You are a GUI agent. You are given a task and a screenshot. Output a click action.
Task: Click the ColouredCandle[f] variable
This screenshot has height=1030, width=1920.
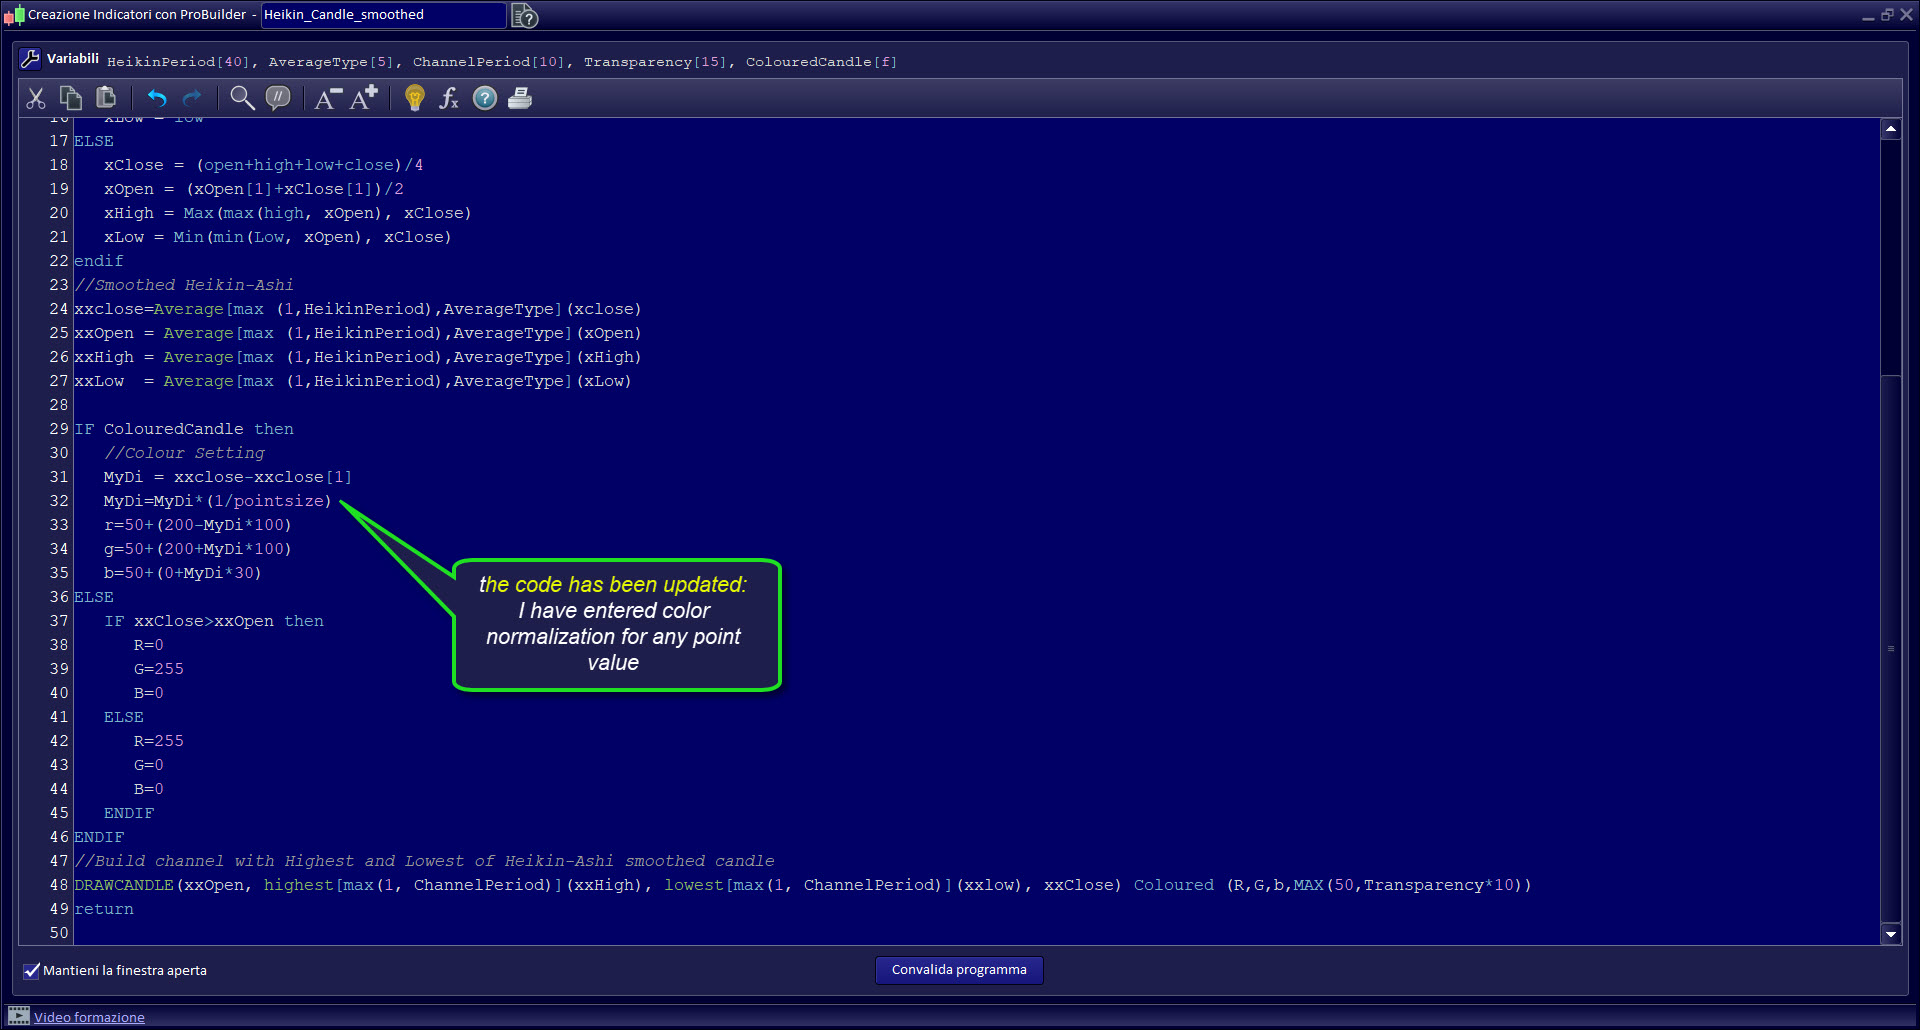click(x=821, y=62)
